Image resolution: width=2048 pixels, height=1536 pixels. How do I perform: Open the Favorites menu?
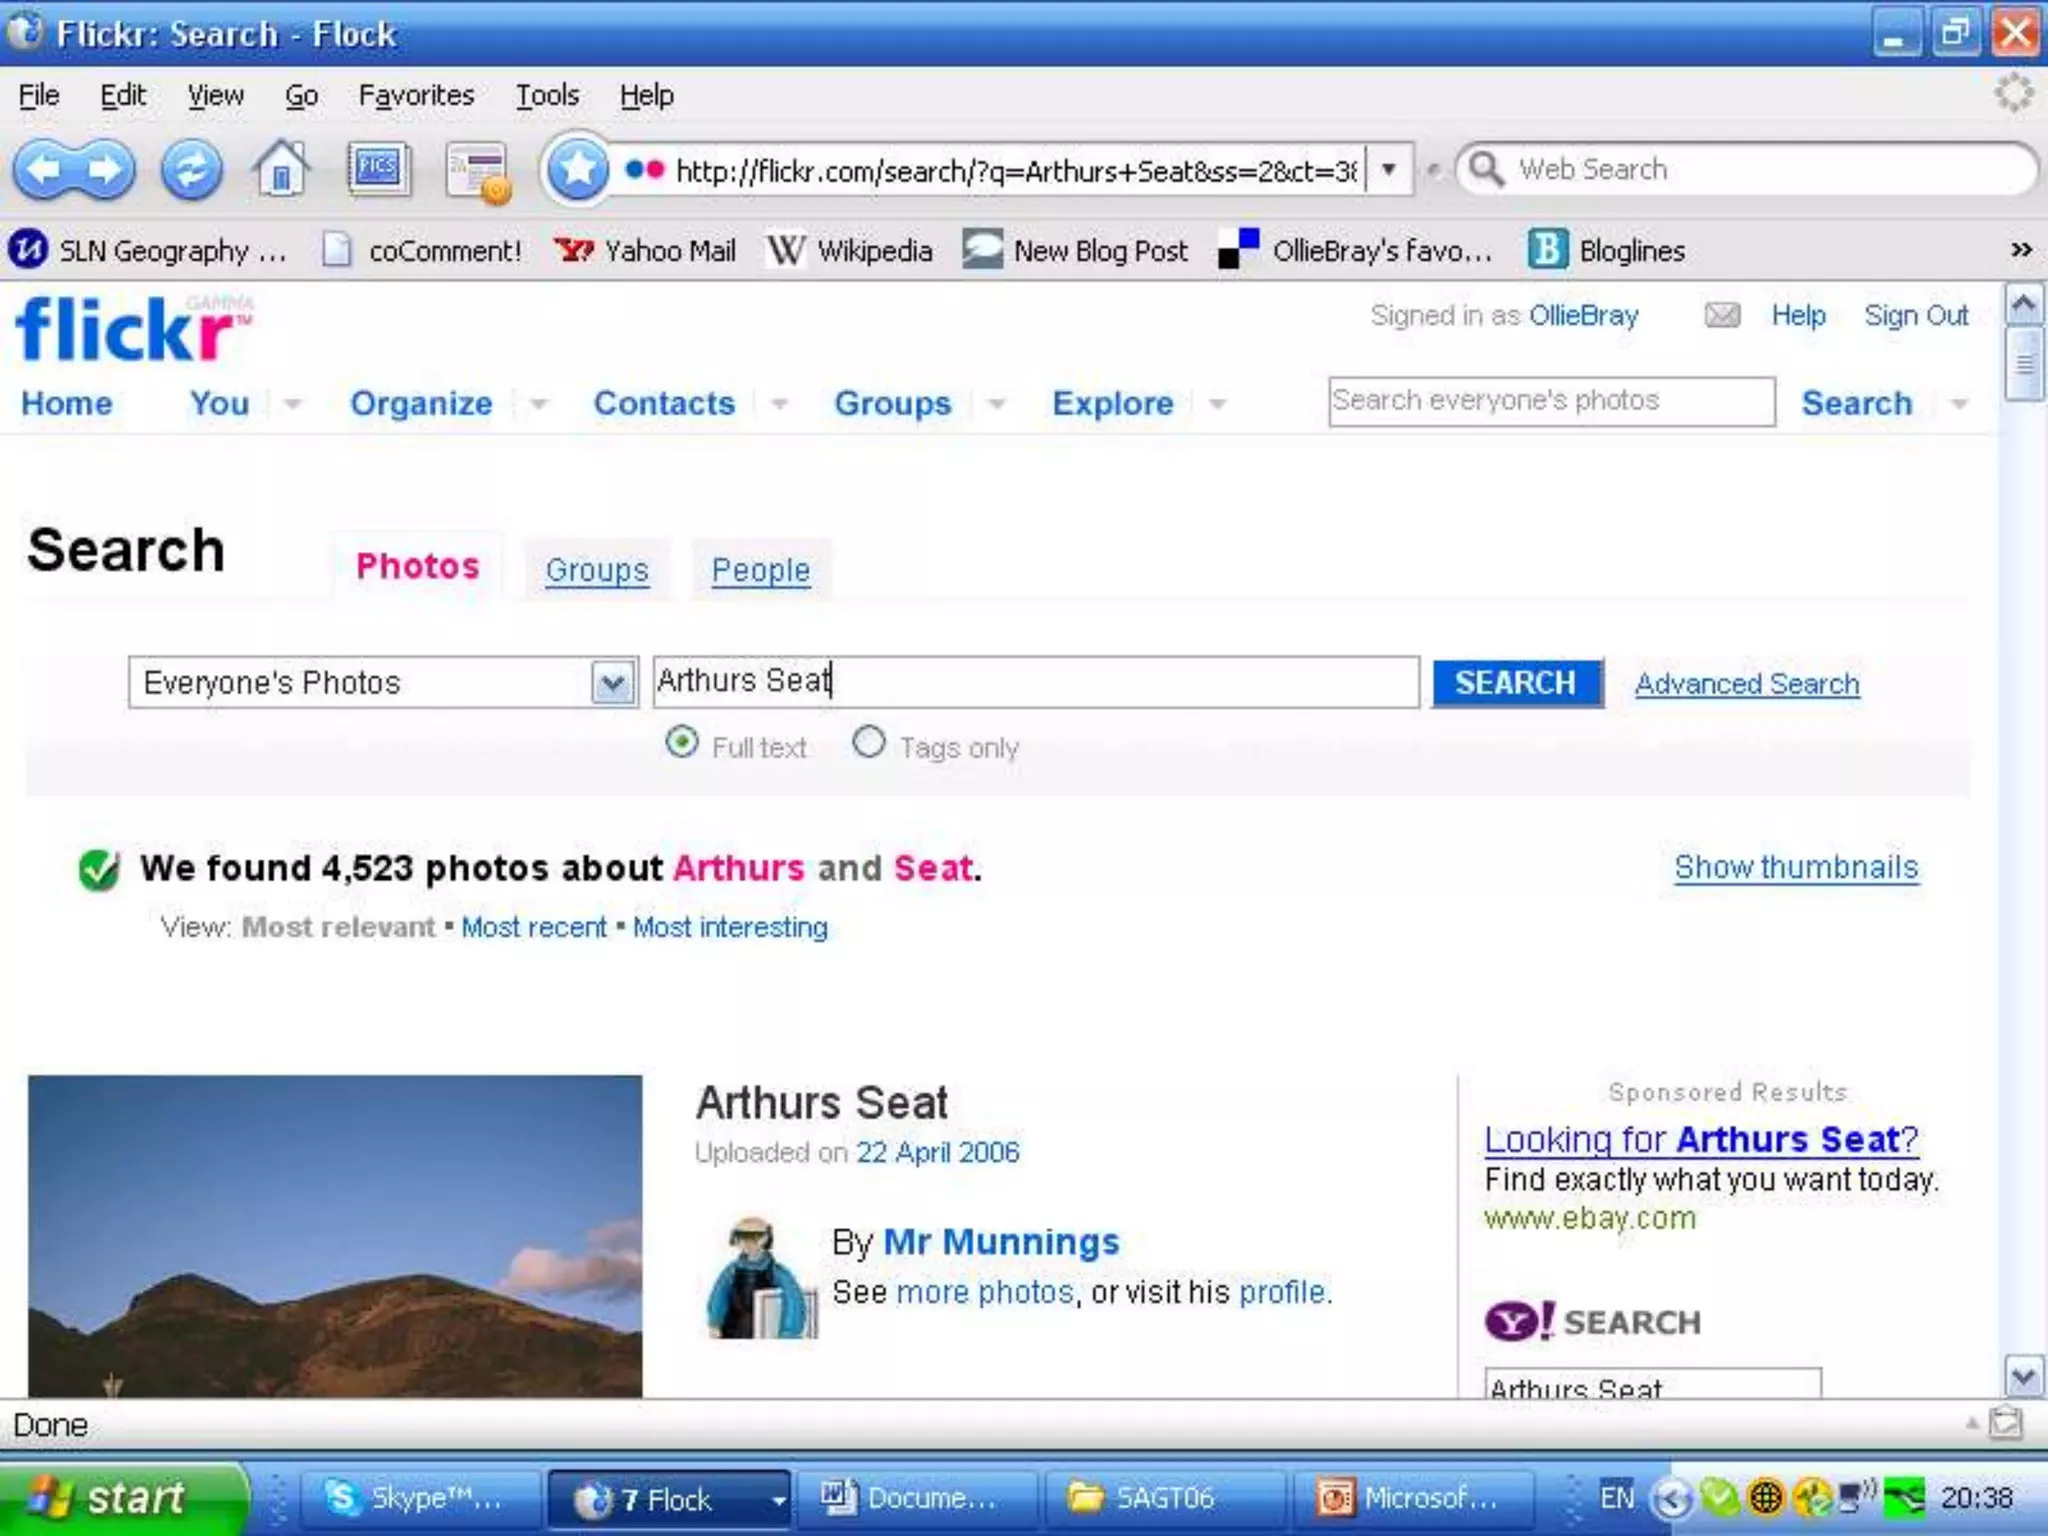click(416, 95)
